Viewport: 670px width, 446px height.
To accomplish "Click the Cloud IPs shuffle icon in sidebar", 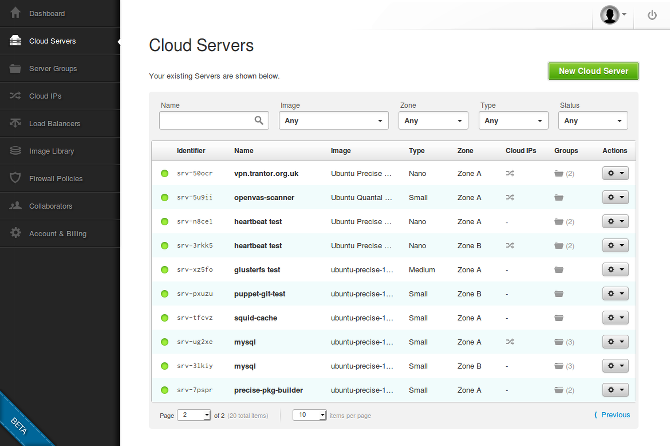I will coord(15,96).
